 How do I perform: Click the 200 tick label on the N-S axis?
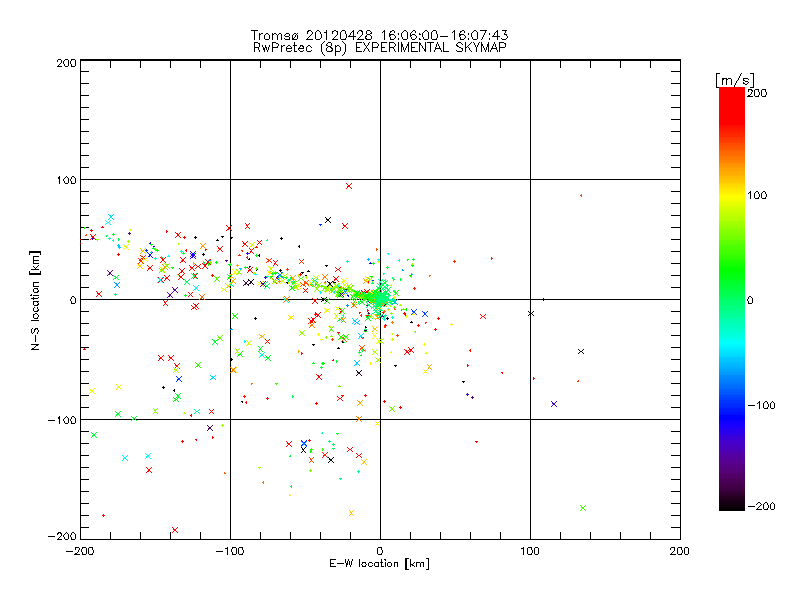tap(66, 63)
